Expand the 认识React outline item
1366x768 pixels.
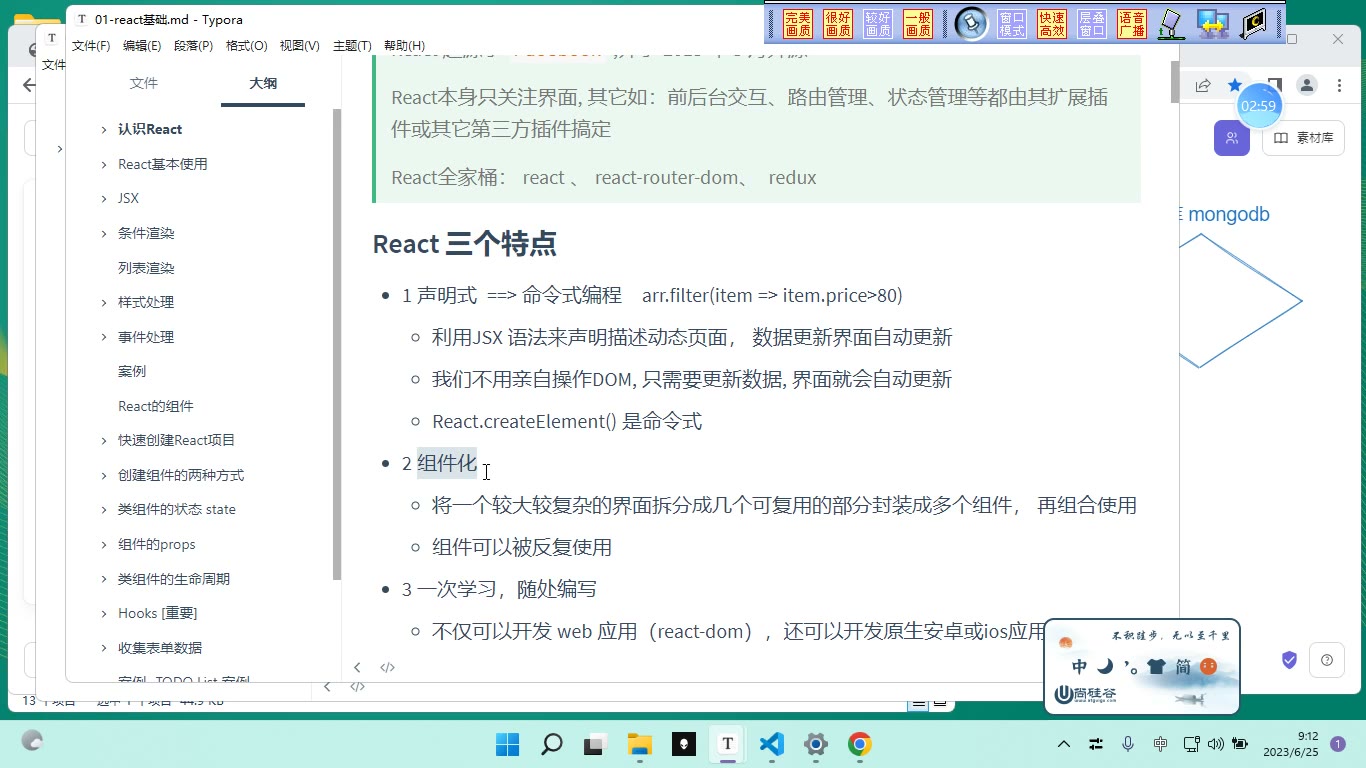click(104, 129)
